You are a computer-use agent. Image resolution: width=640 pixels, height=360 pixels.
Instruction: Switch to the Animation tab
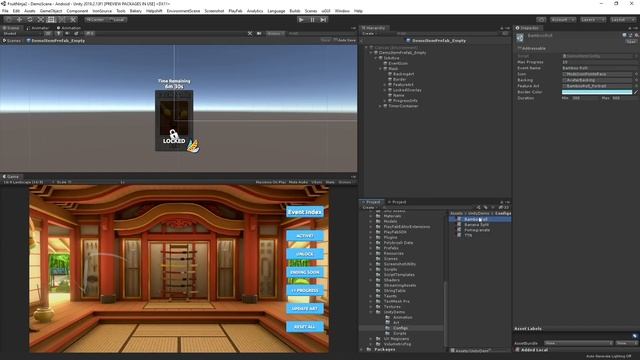[x=69, y=28]
